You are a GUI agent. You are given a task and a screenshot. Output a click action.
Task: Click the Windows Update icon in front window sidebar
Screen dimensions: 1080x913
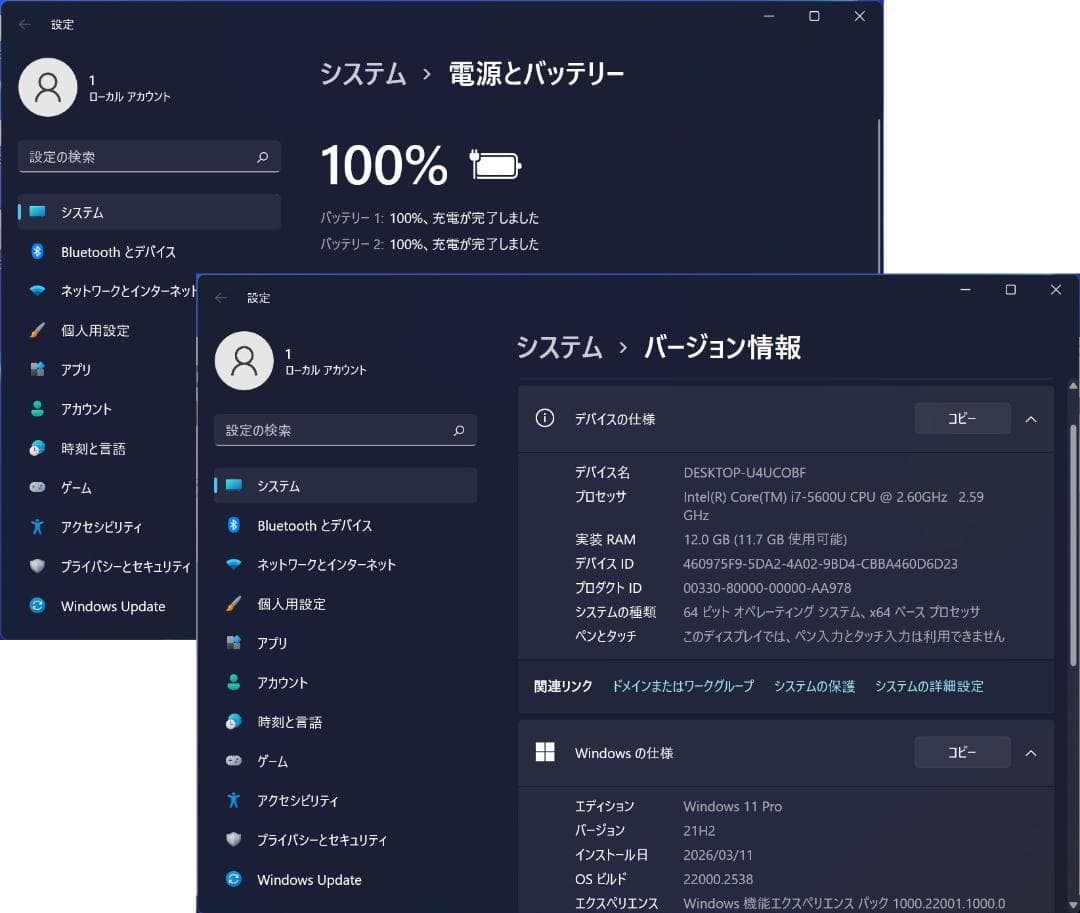(x=233, y=879)
